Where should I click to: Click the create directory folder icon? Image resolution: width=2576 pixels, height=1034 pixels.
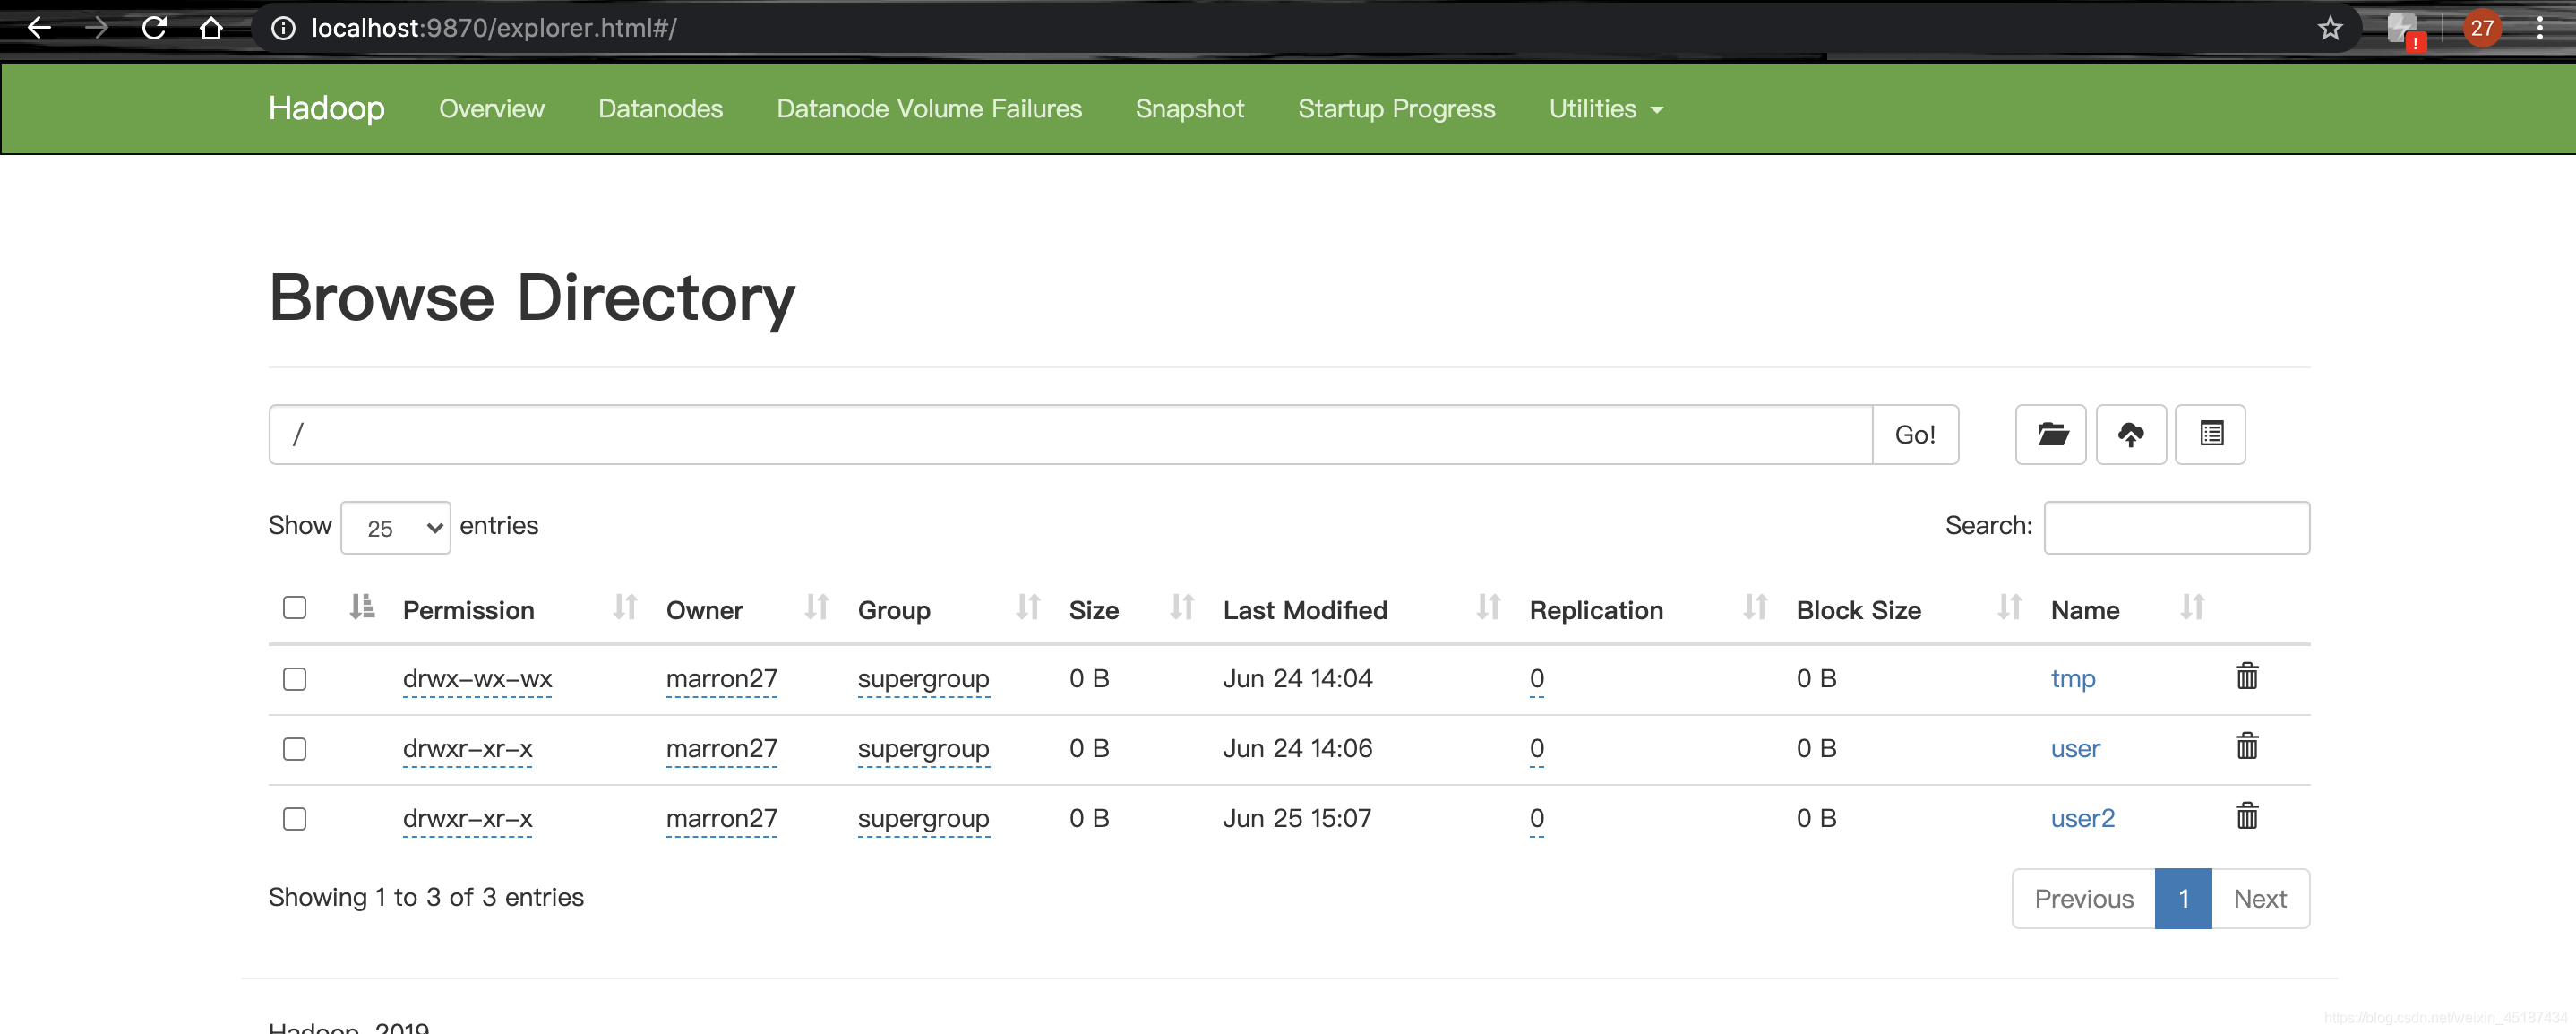[2050, 434]
